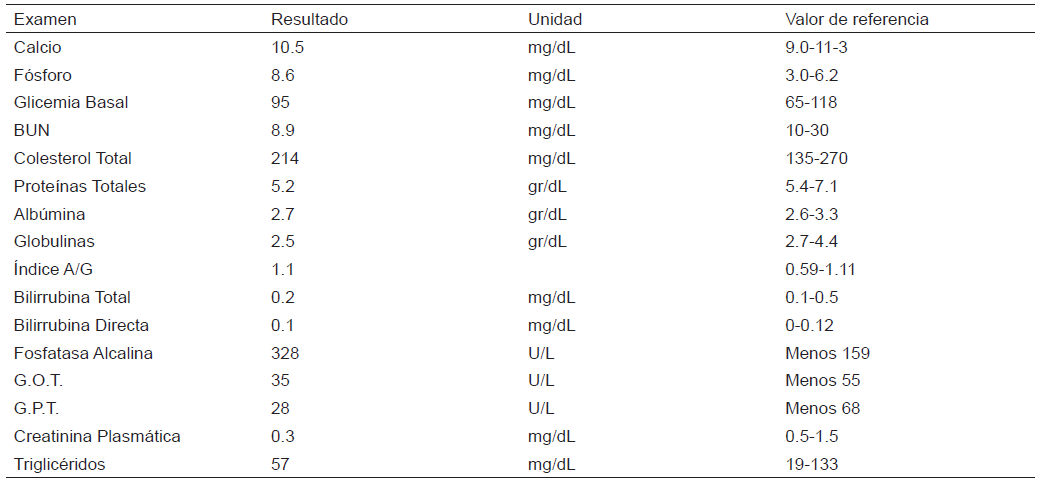
Task: Select the Glicemia Basal row label
Action: 71,102
